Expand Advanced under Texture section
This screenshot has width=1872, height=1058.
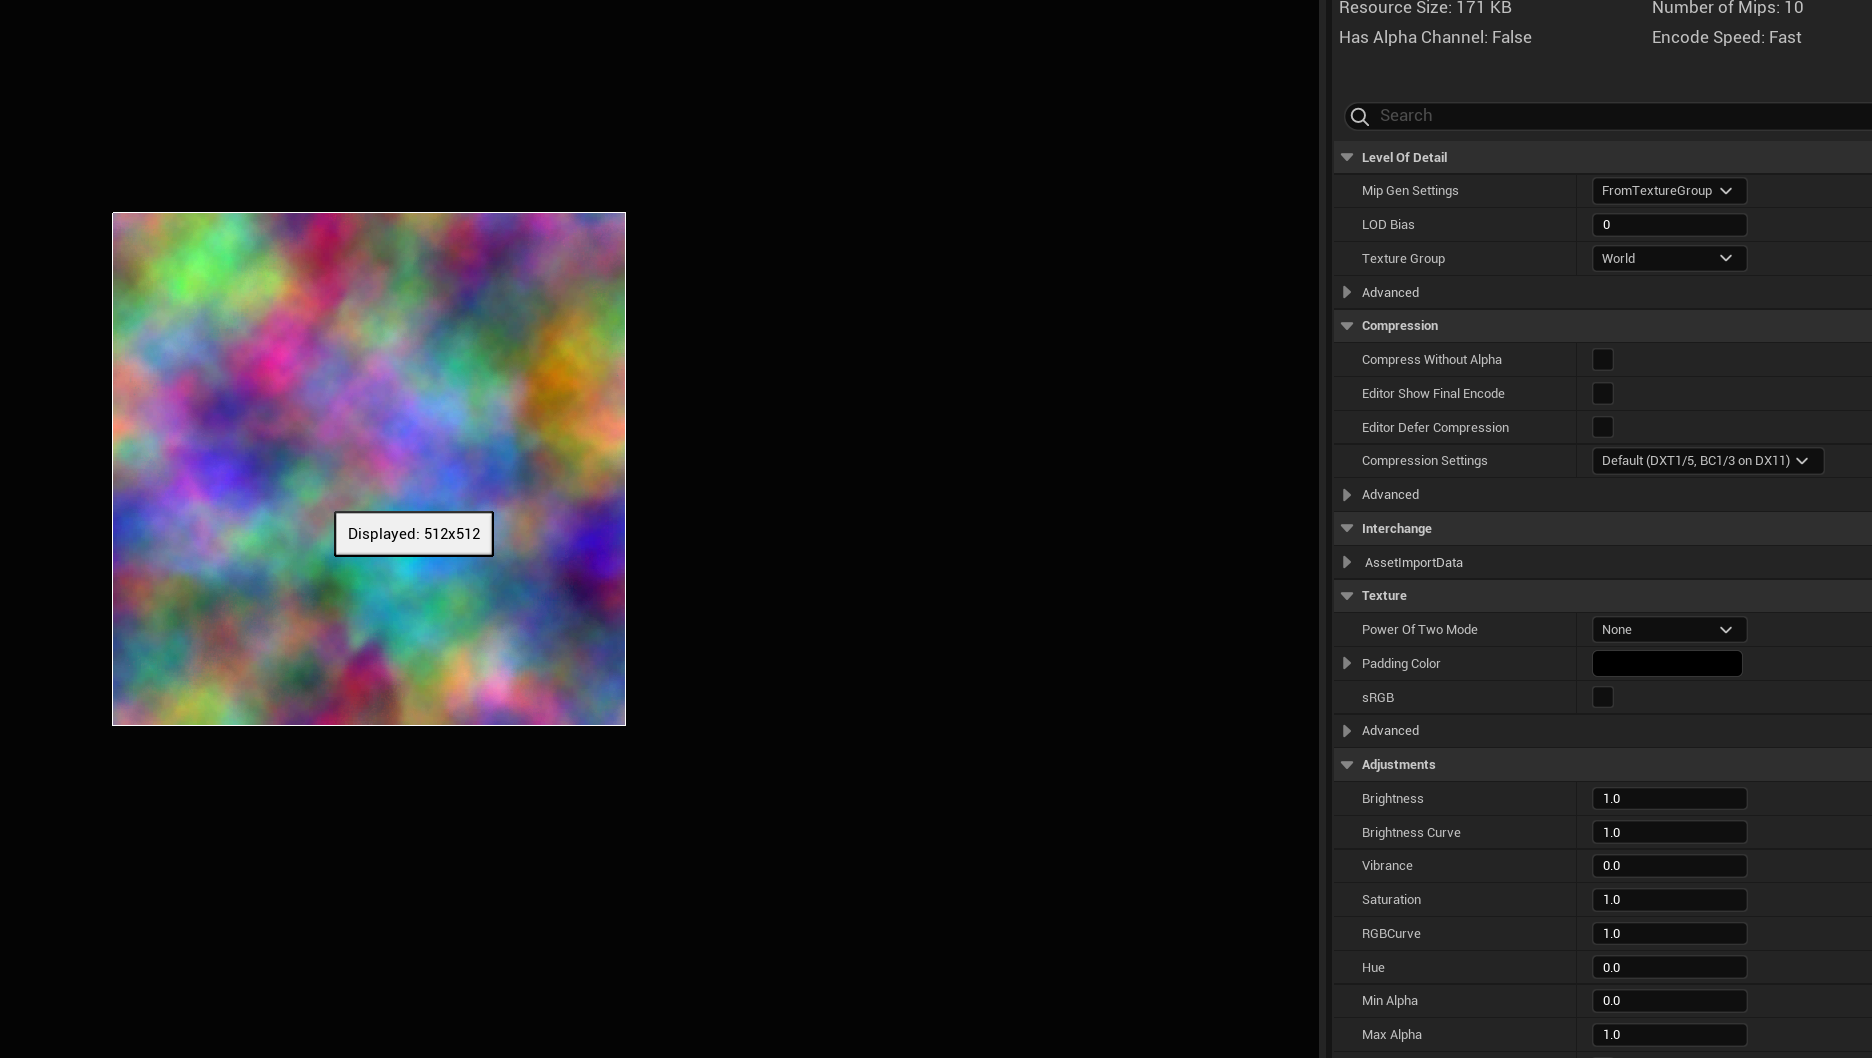click(x=1347, y=731)
